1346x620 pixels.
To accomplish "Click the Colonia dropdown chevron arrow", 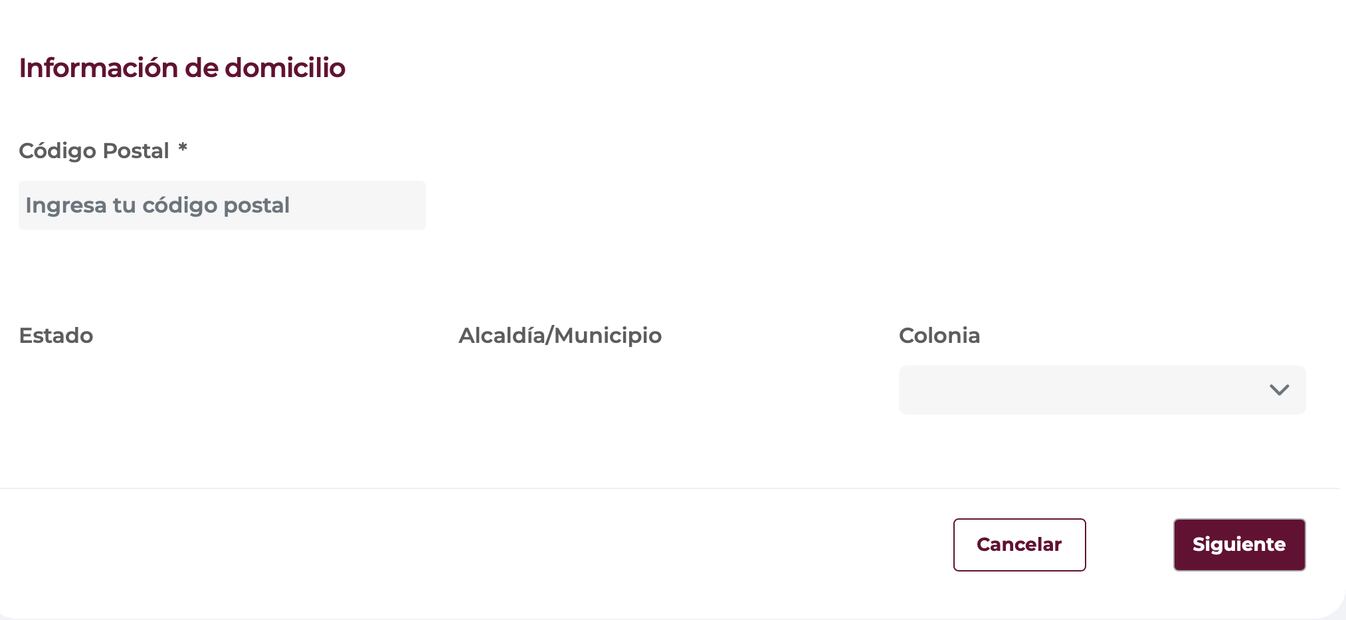I will coord(1278,390).
